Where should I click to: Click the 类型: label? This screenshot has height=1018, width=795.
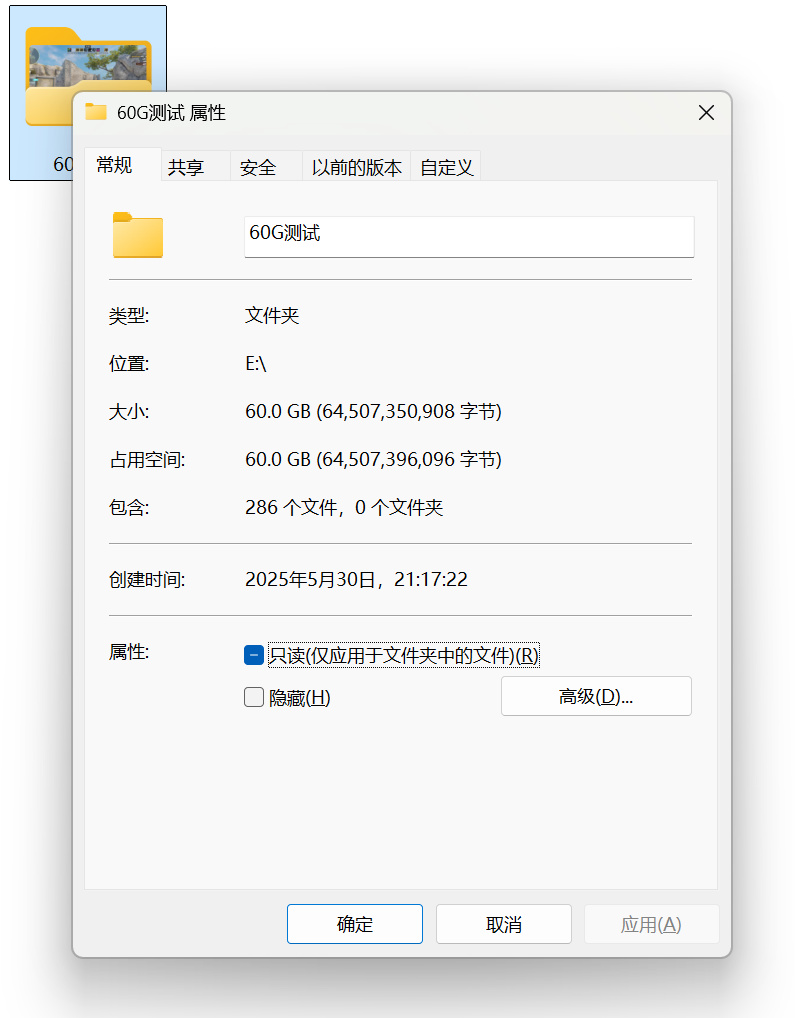[x=129, y=316]
